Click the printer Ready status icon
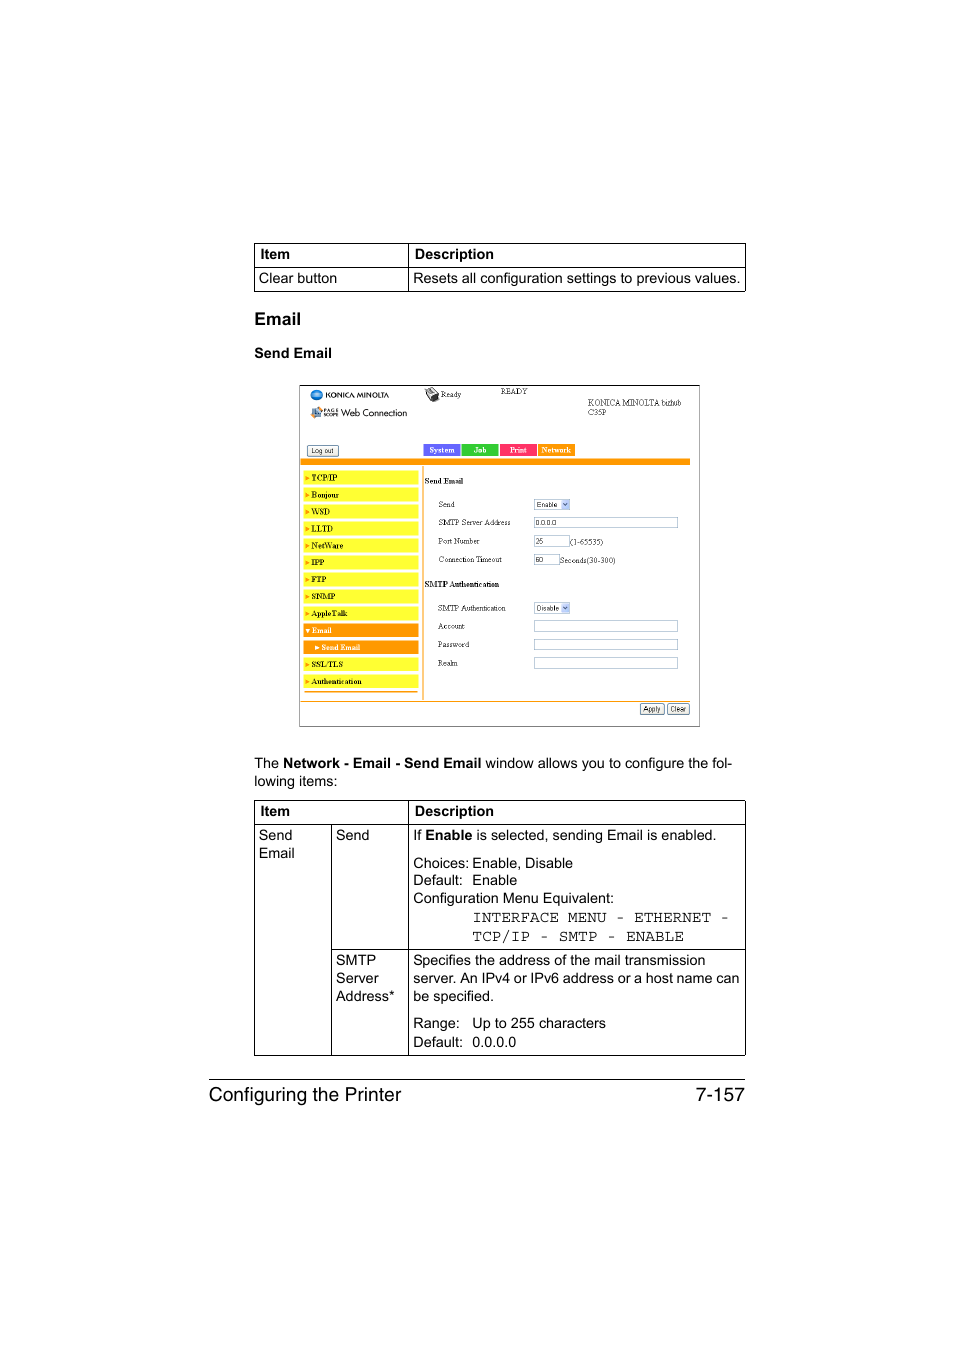Viewport: 954px width, 1350px height. click(432, 394)
